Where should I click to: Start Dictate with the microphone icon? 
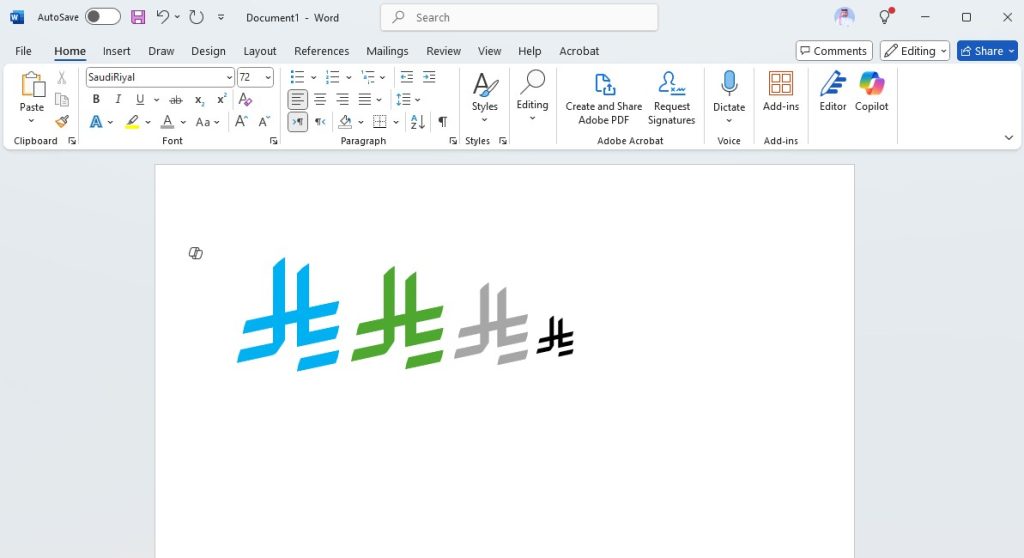729,92
